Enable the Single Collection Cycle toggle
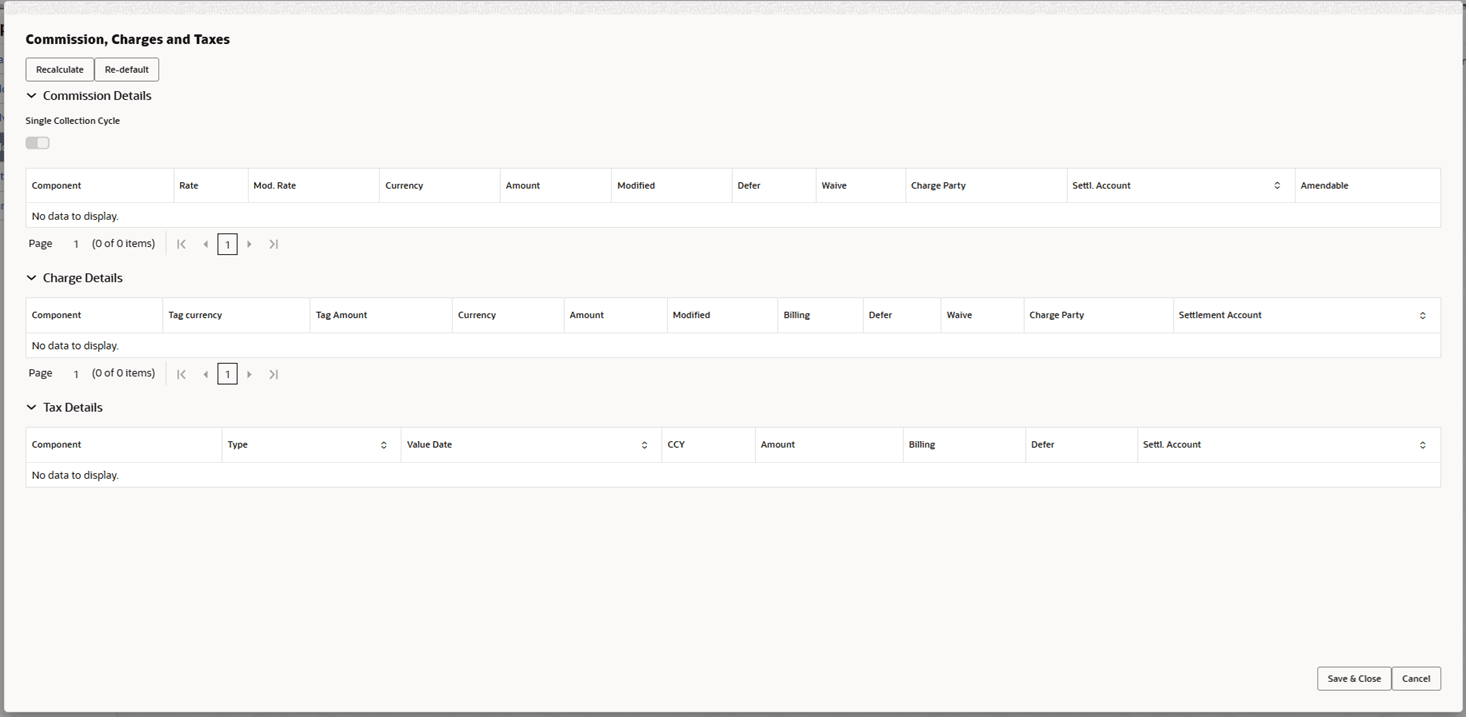Screen dimensions: 1469x720 (x=37, y=142)
